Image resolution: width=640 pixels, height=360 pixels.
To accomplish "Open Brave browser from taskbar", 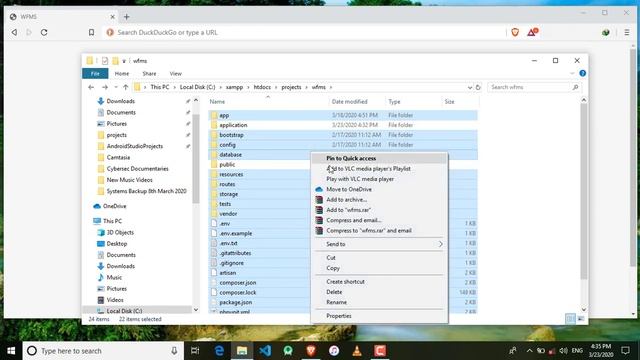I will (311, 351).
